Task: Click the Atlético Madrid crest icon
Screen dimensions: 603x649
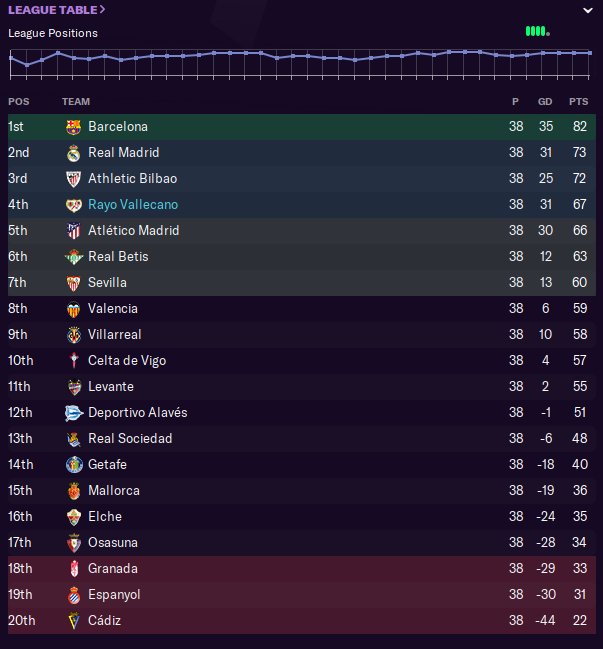Action: coord(73,231)
